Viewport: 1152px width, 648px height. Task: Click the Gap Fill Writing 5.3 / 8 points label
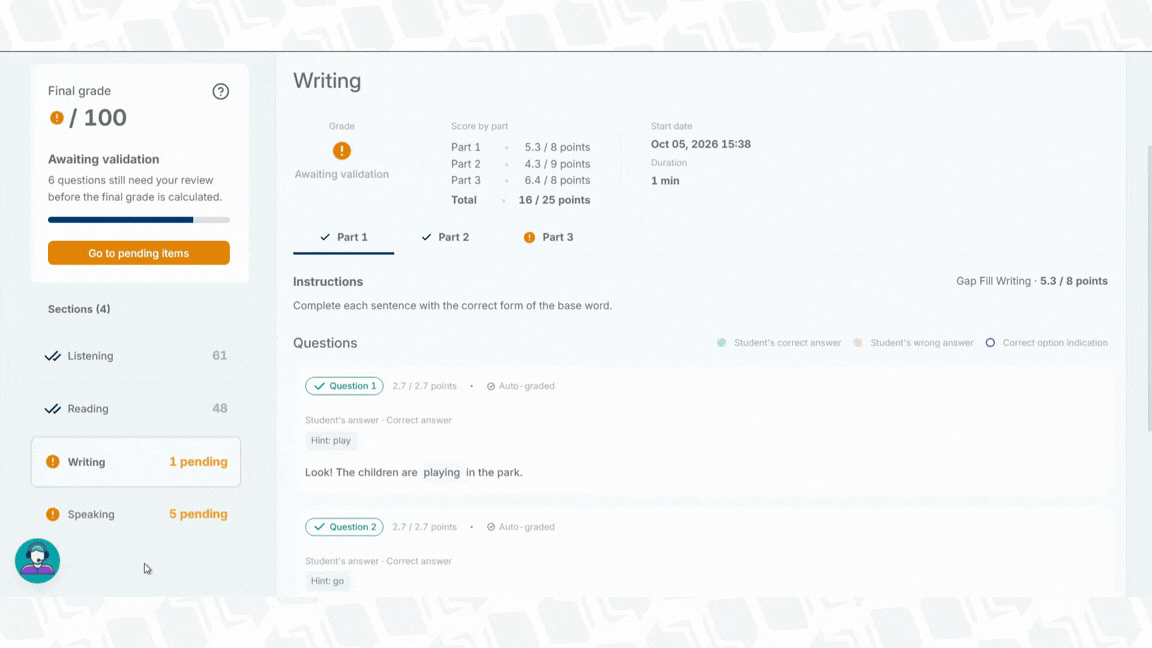tap(1032, 281)
